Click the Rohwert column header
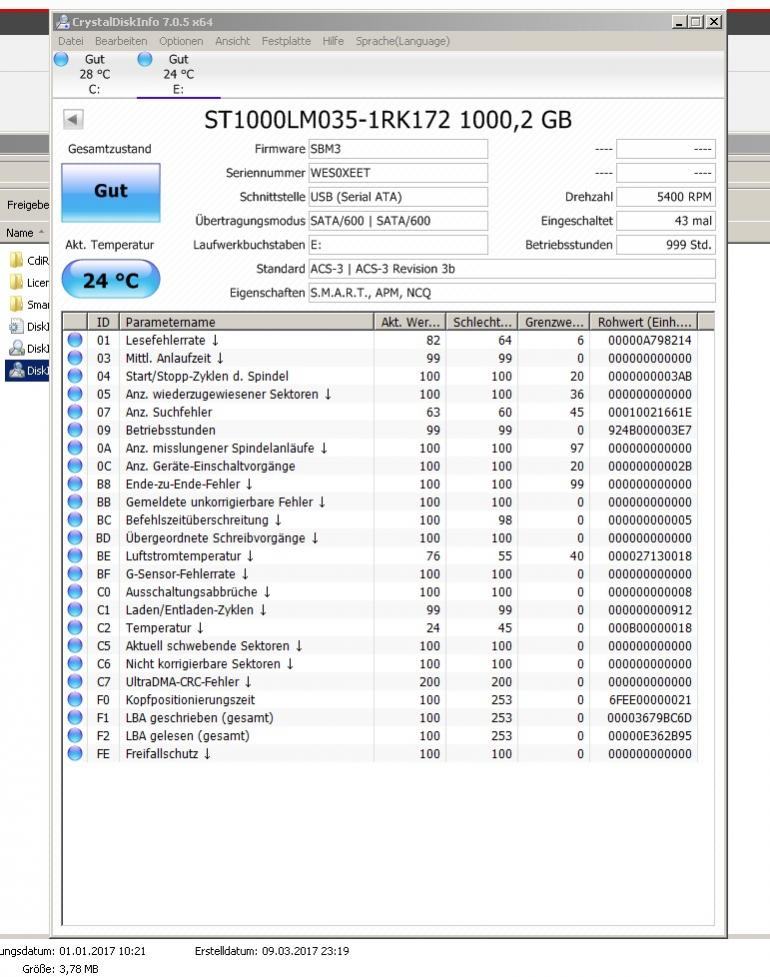770x977 pixels. coord(644,322)
